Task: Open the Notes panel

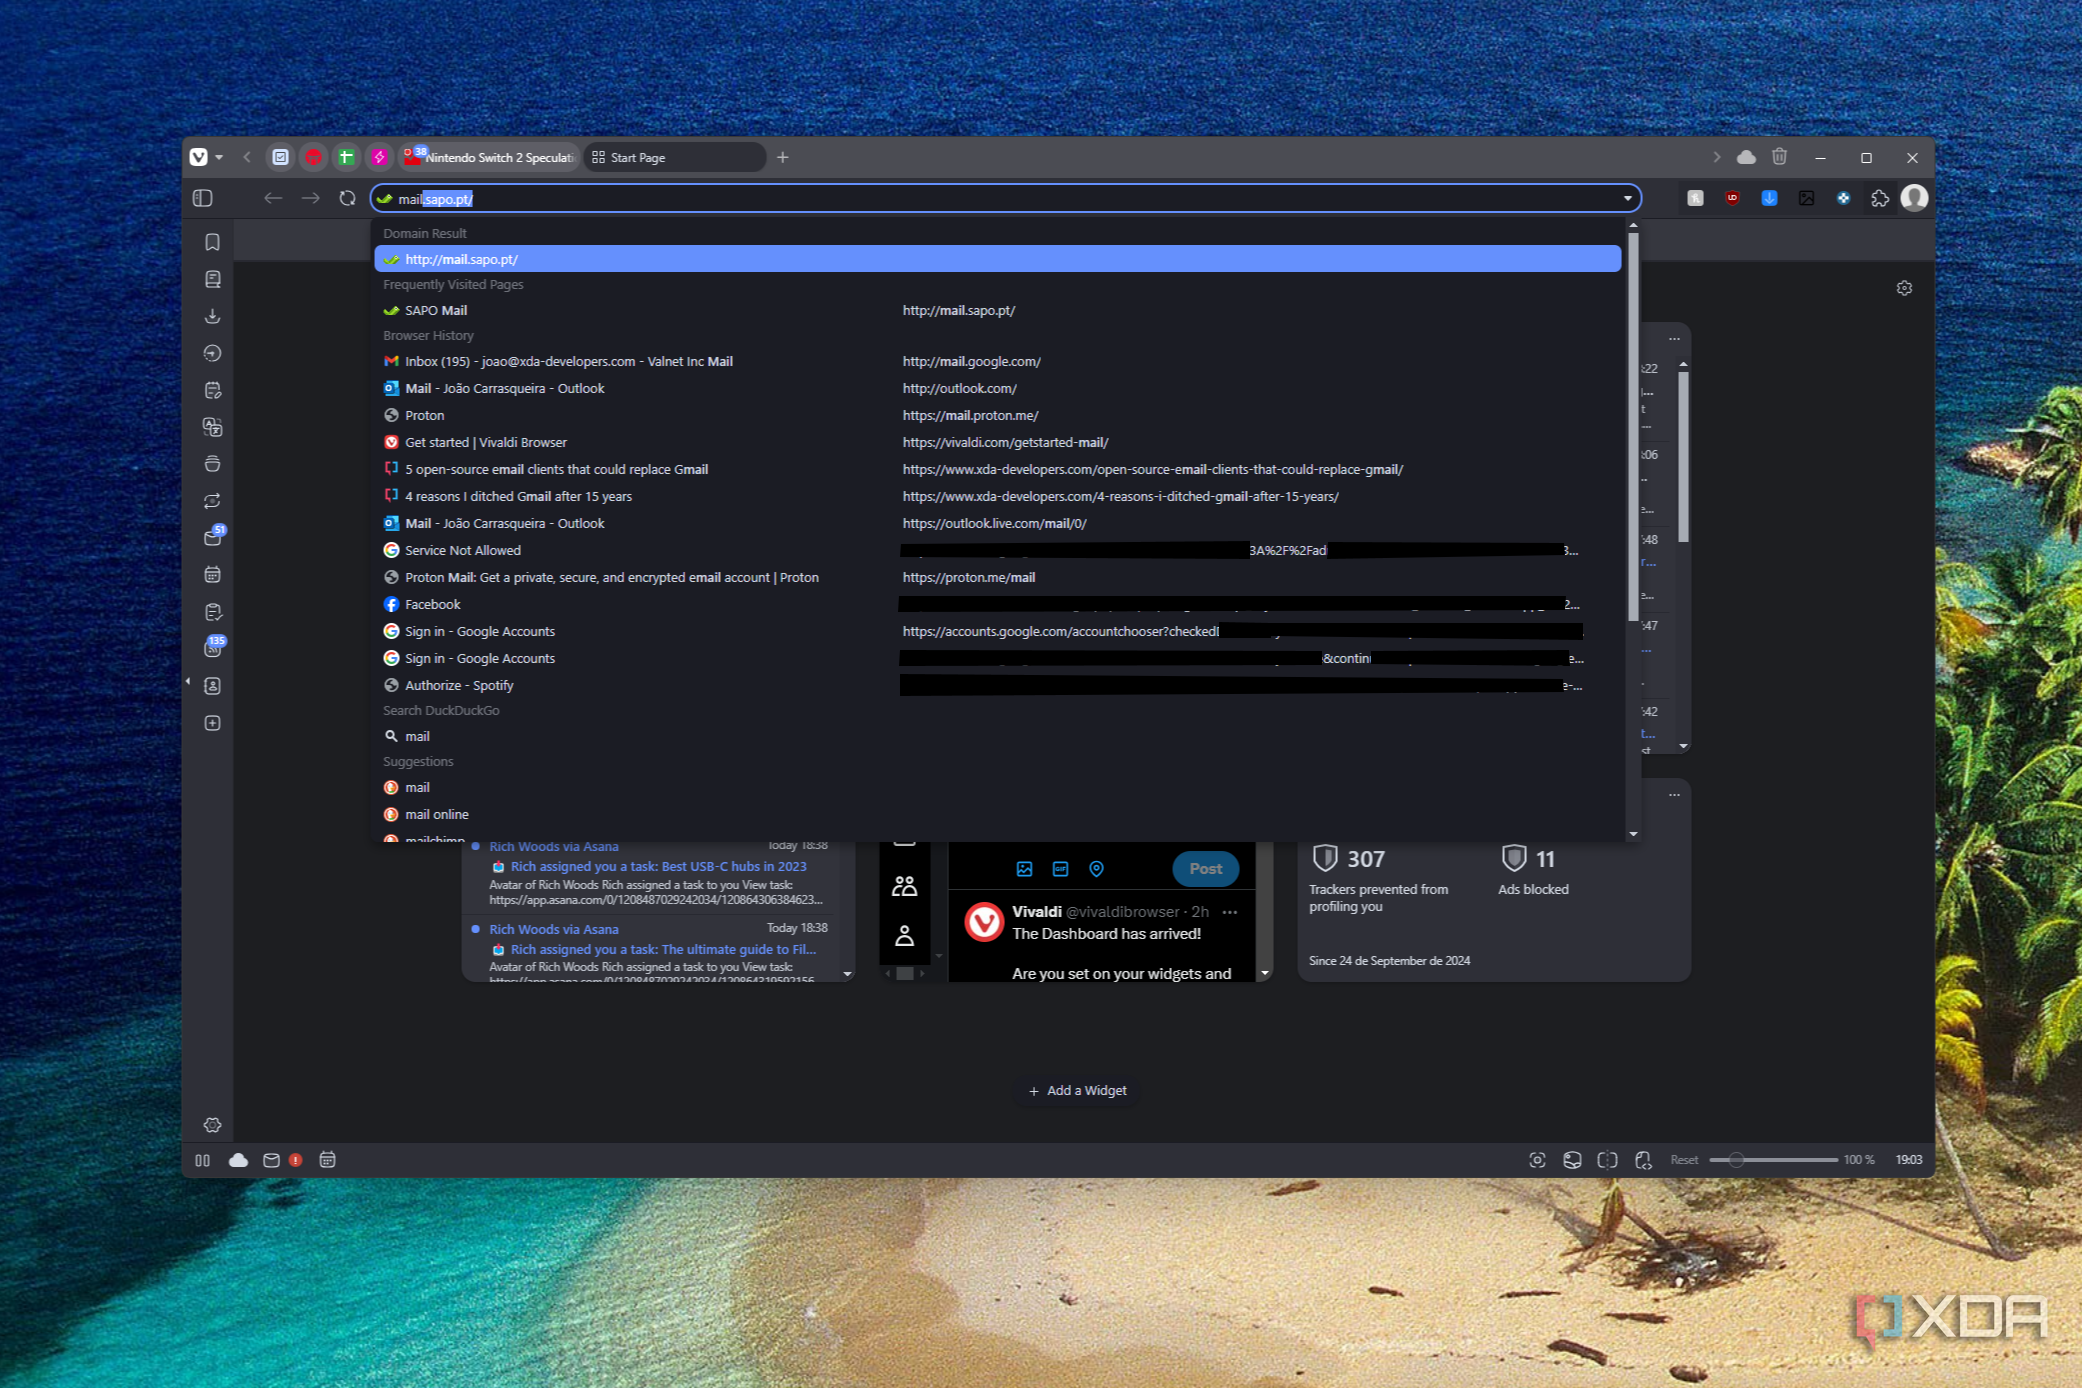Action: 212,390
